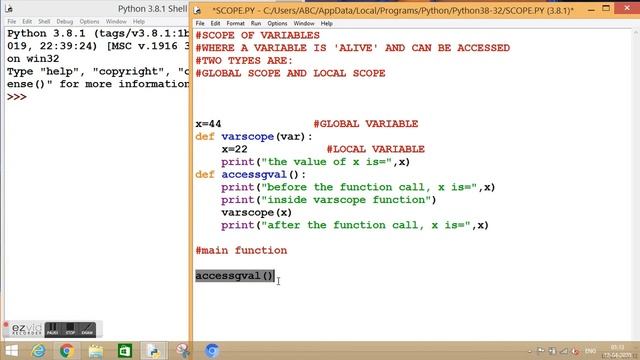Open File Explorer from taskbar
Screen dimensions: 640x360
96,351
